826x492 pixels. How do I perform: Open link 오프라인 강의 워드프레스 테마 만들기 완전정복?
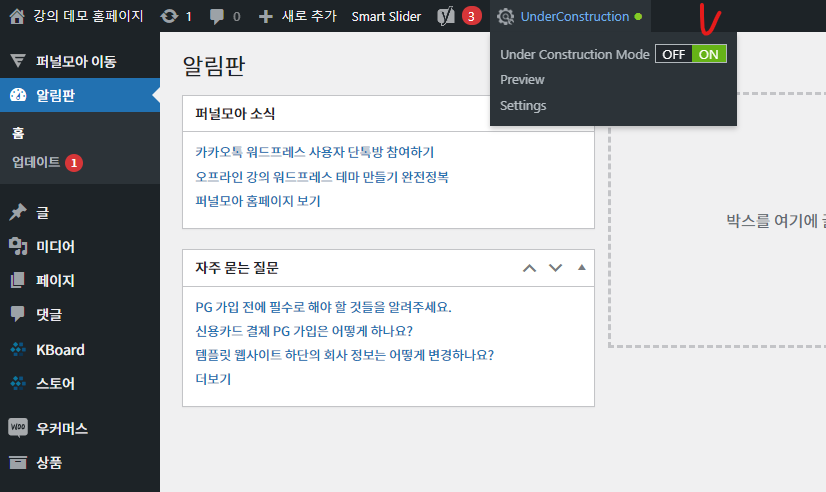322,176
